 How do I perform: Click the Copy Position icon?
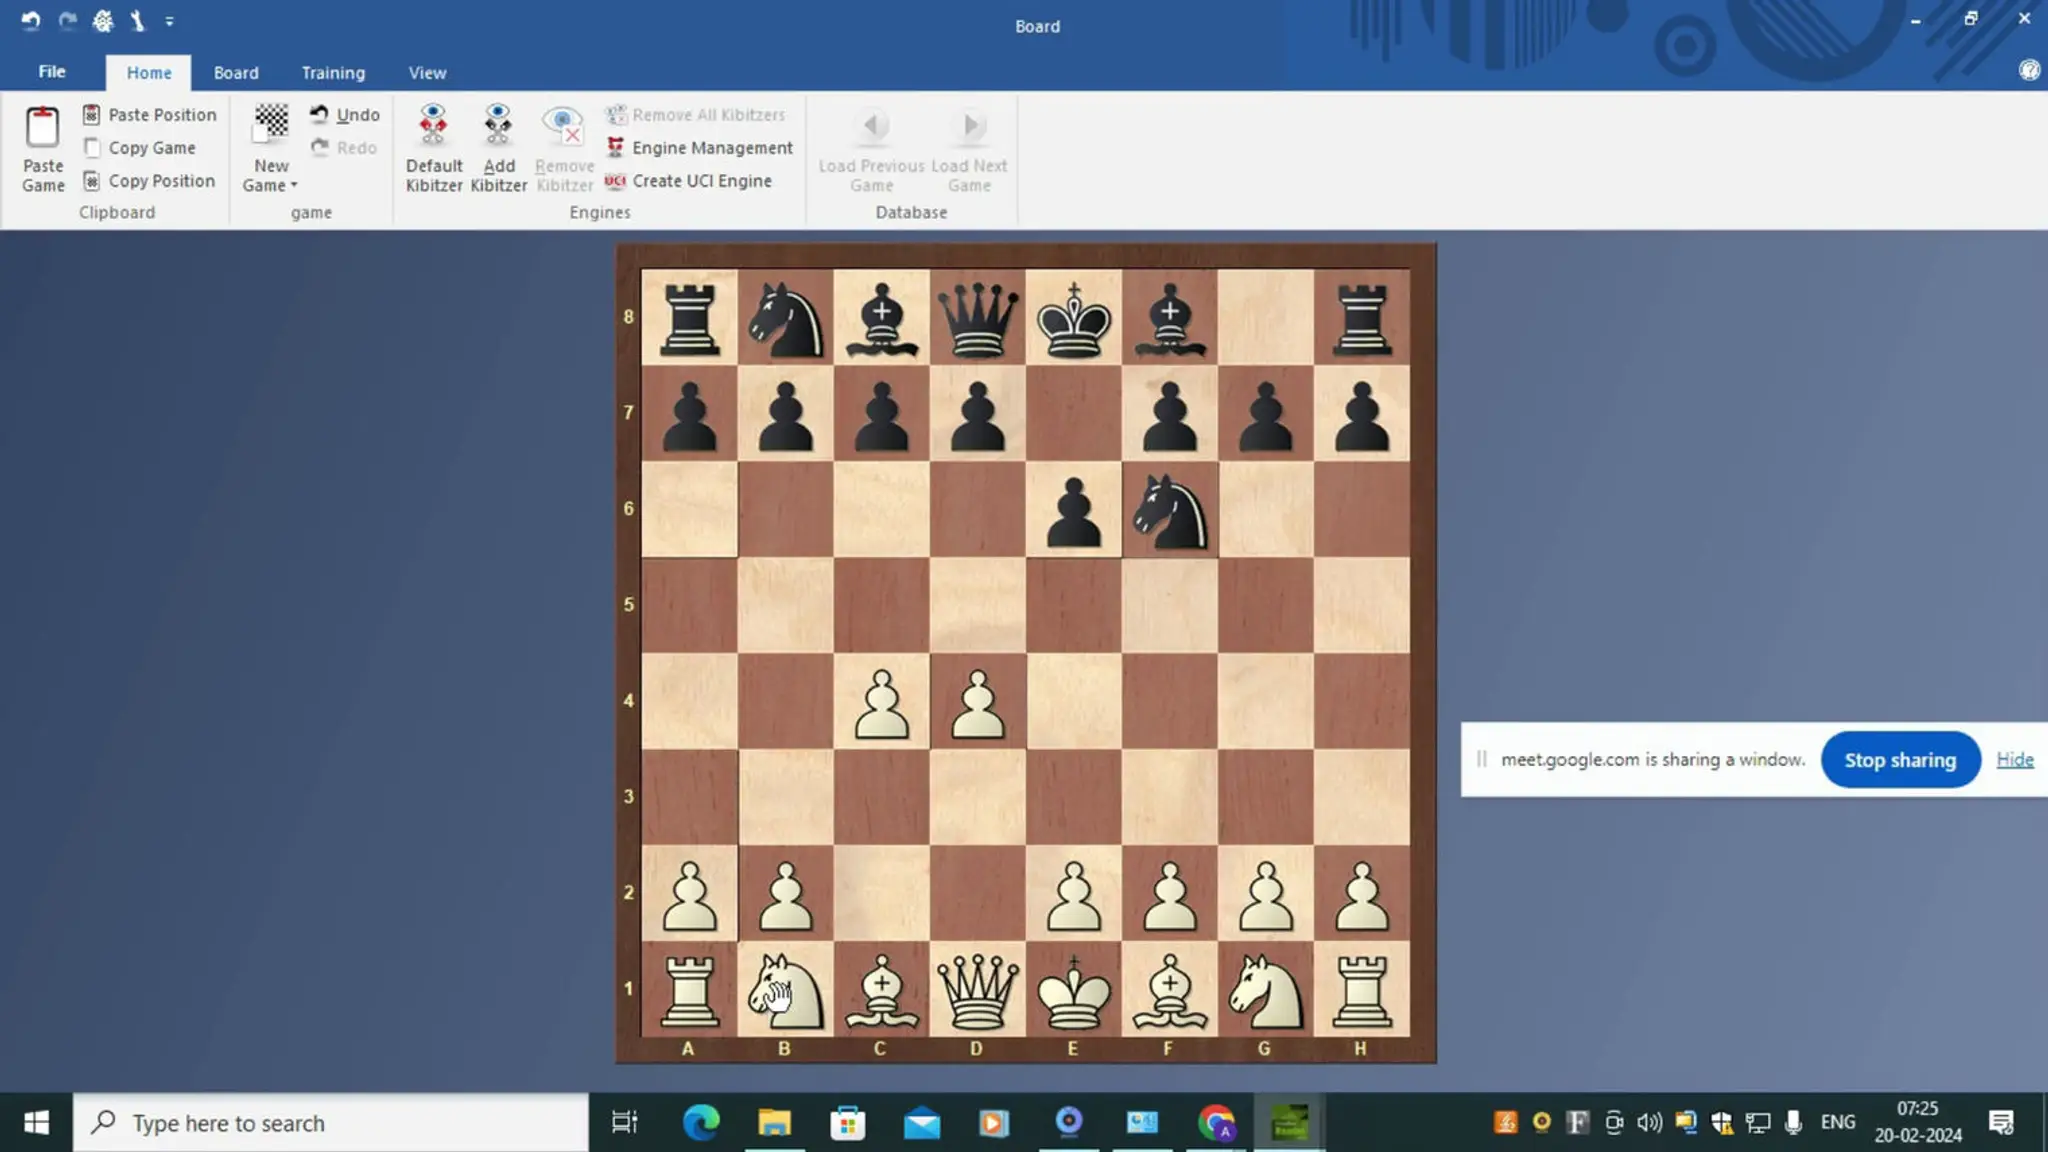tap(92, 181)
